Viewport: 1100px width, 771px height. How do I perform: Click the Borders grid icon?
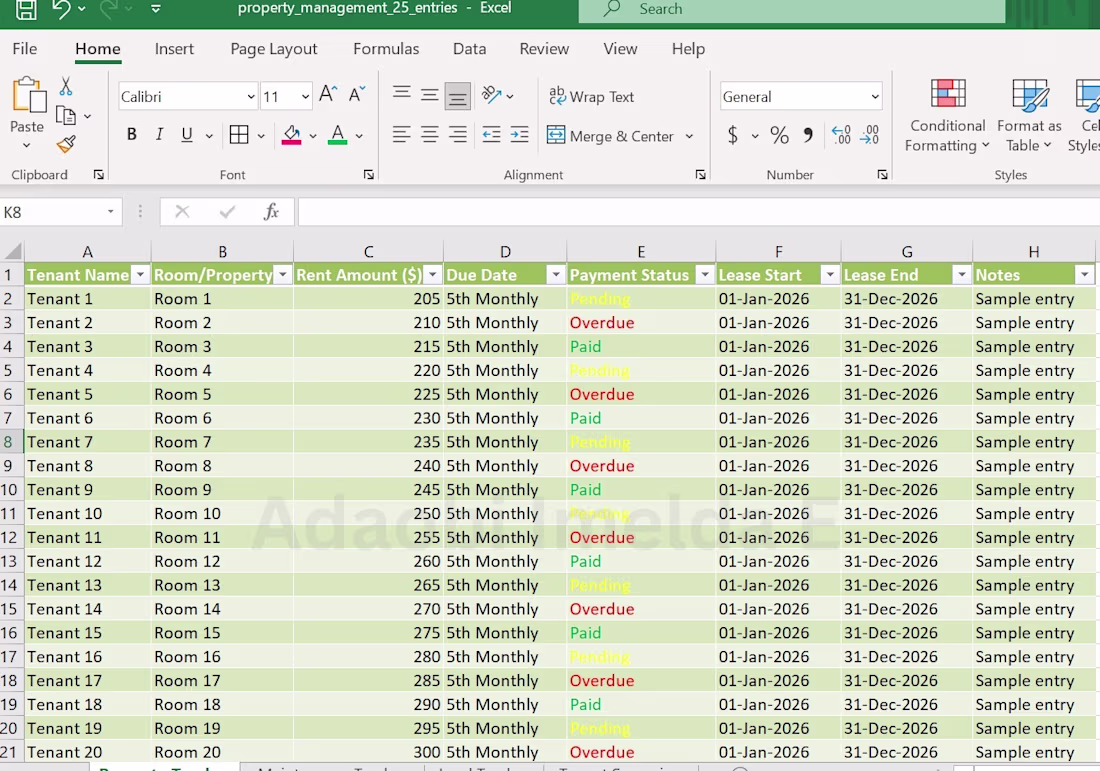tap(239, 135)
